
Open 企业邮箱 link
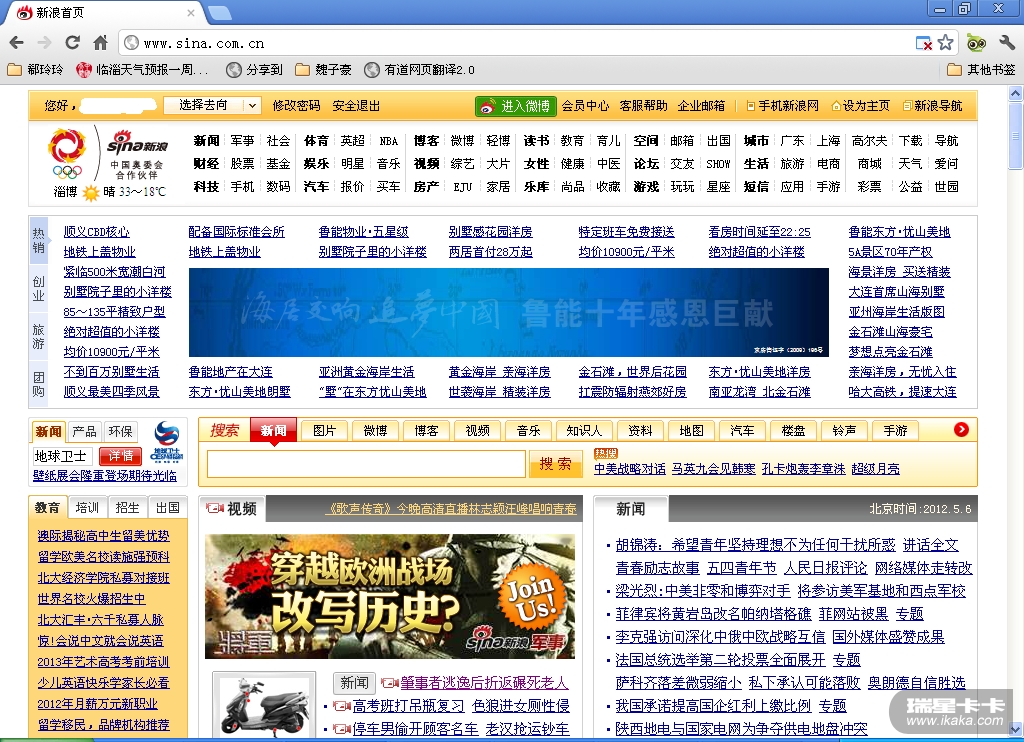pyautogui.click(x=701, y=106)
